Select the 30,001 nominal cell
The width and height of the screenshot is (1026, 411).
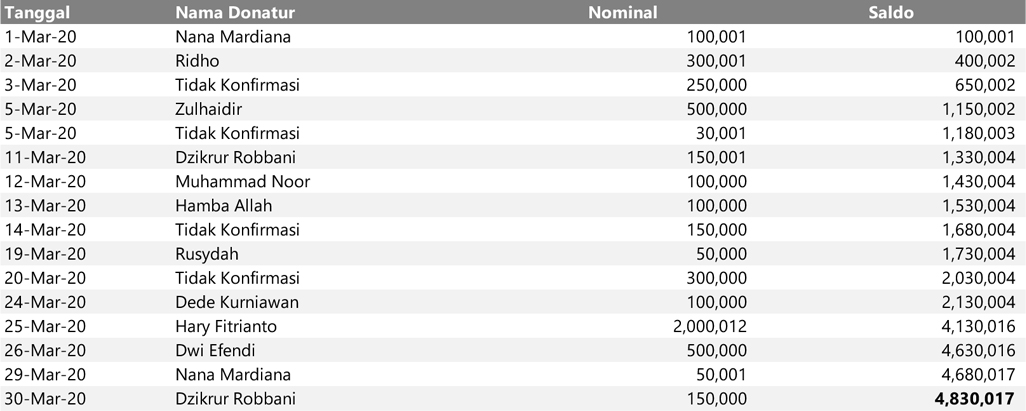point(721,133)
